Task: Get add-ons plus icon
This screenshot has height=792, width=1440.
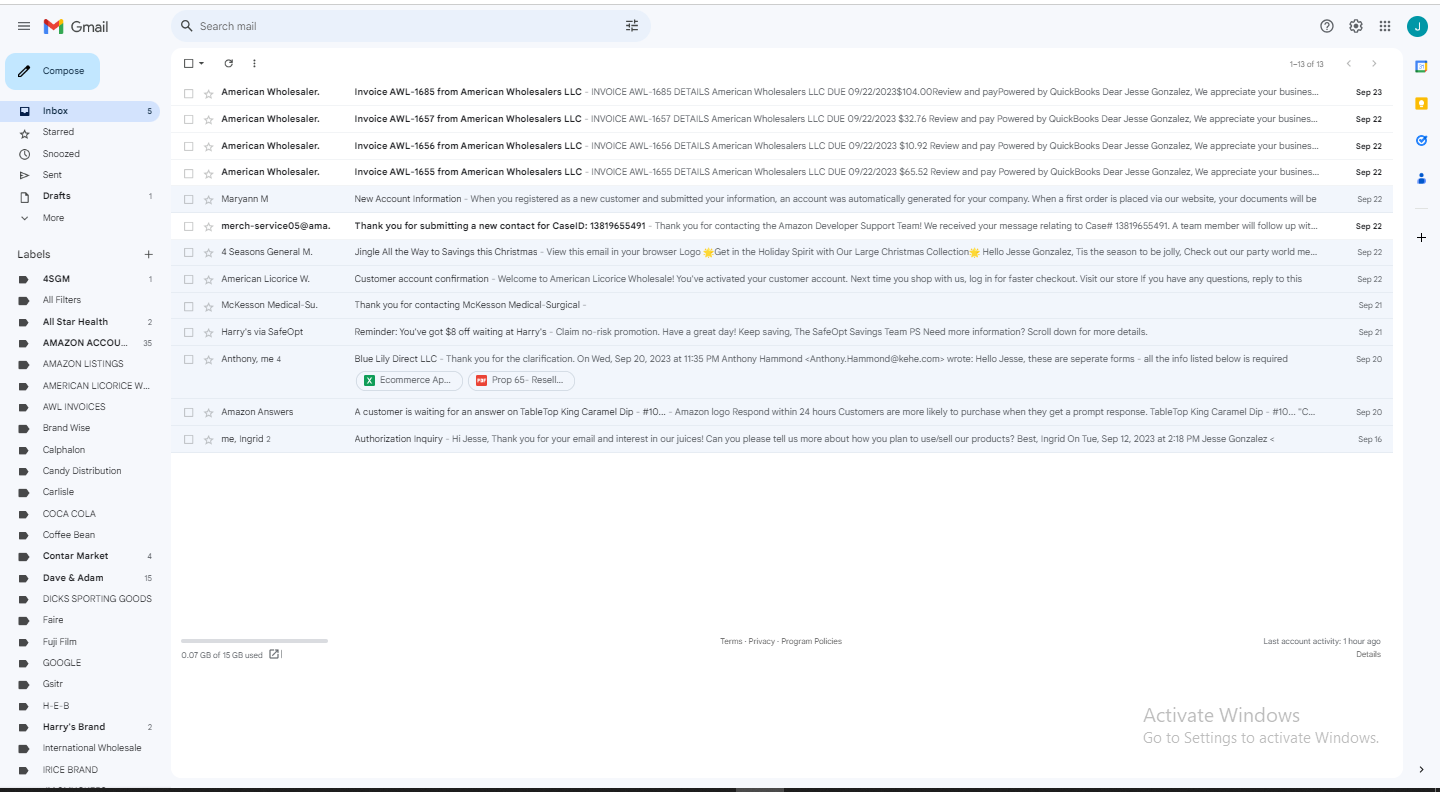Action: tap(1421, 238)
